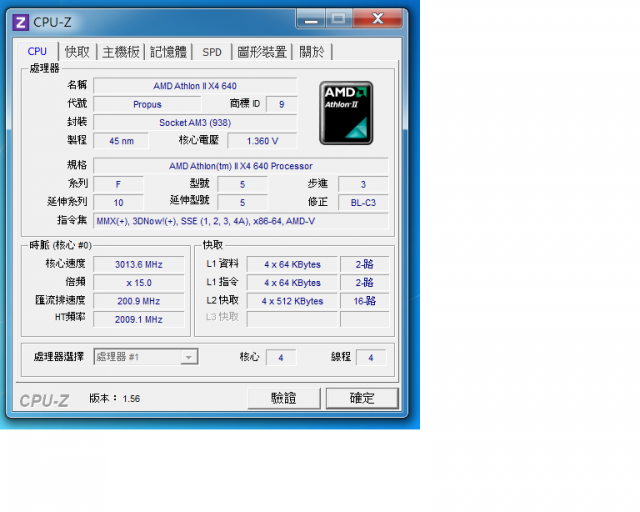The height and width of the screenshot is (512, 640).
Task: Switch to the SPD tab
Action: point(212,52)
